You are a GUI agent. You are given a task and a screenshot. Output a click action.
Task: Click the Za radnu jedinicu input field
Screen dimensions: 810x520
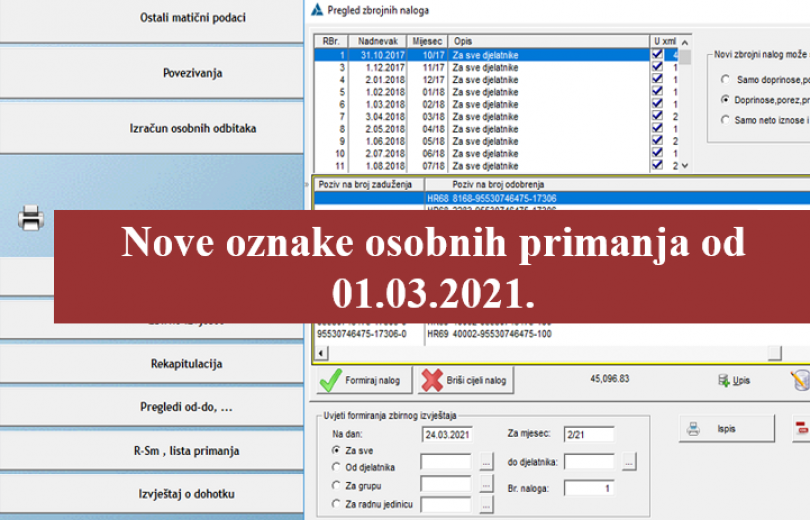click(x=446, y=505)
